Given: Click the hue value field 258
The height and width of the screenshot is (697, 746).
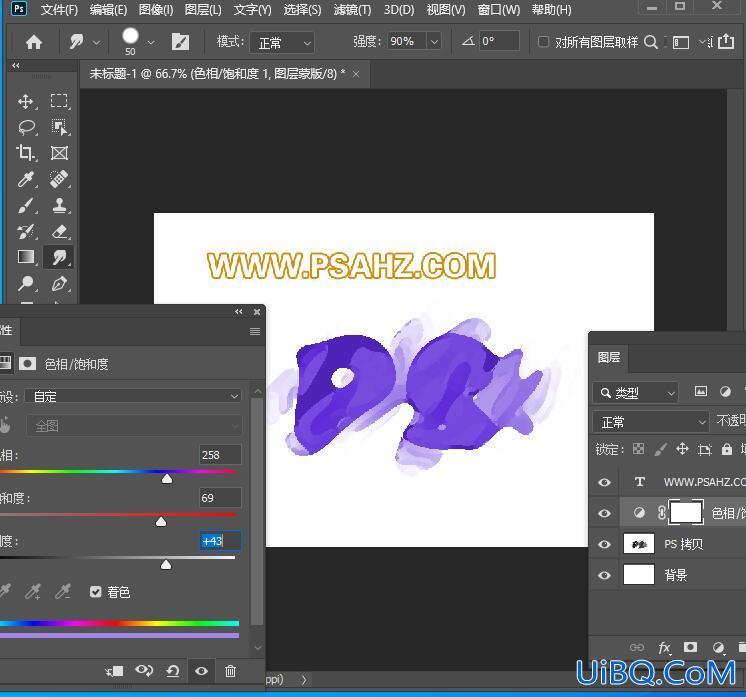Looking at the screenshot, I should pyautogui.click(x=220, y=455).
